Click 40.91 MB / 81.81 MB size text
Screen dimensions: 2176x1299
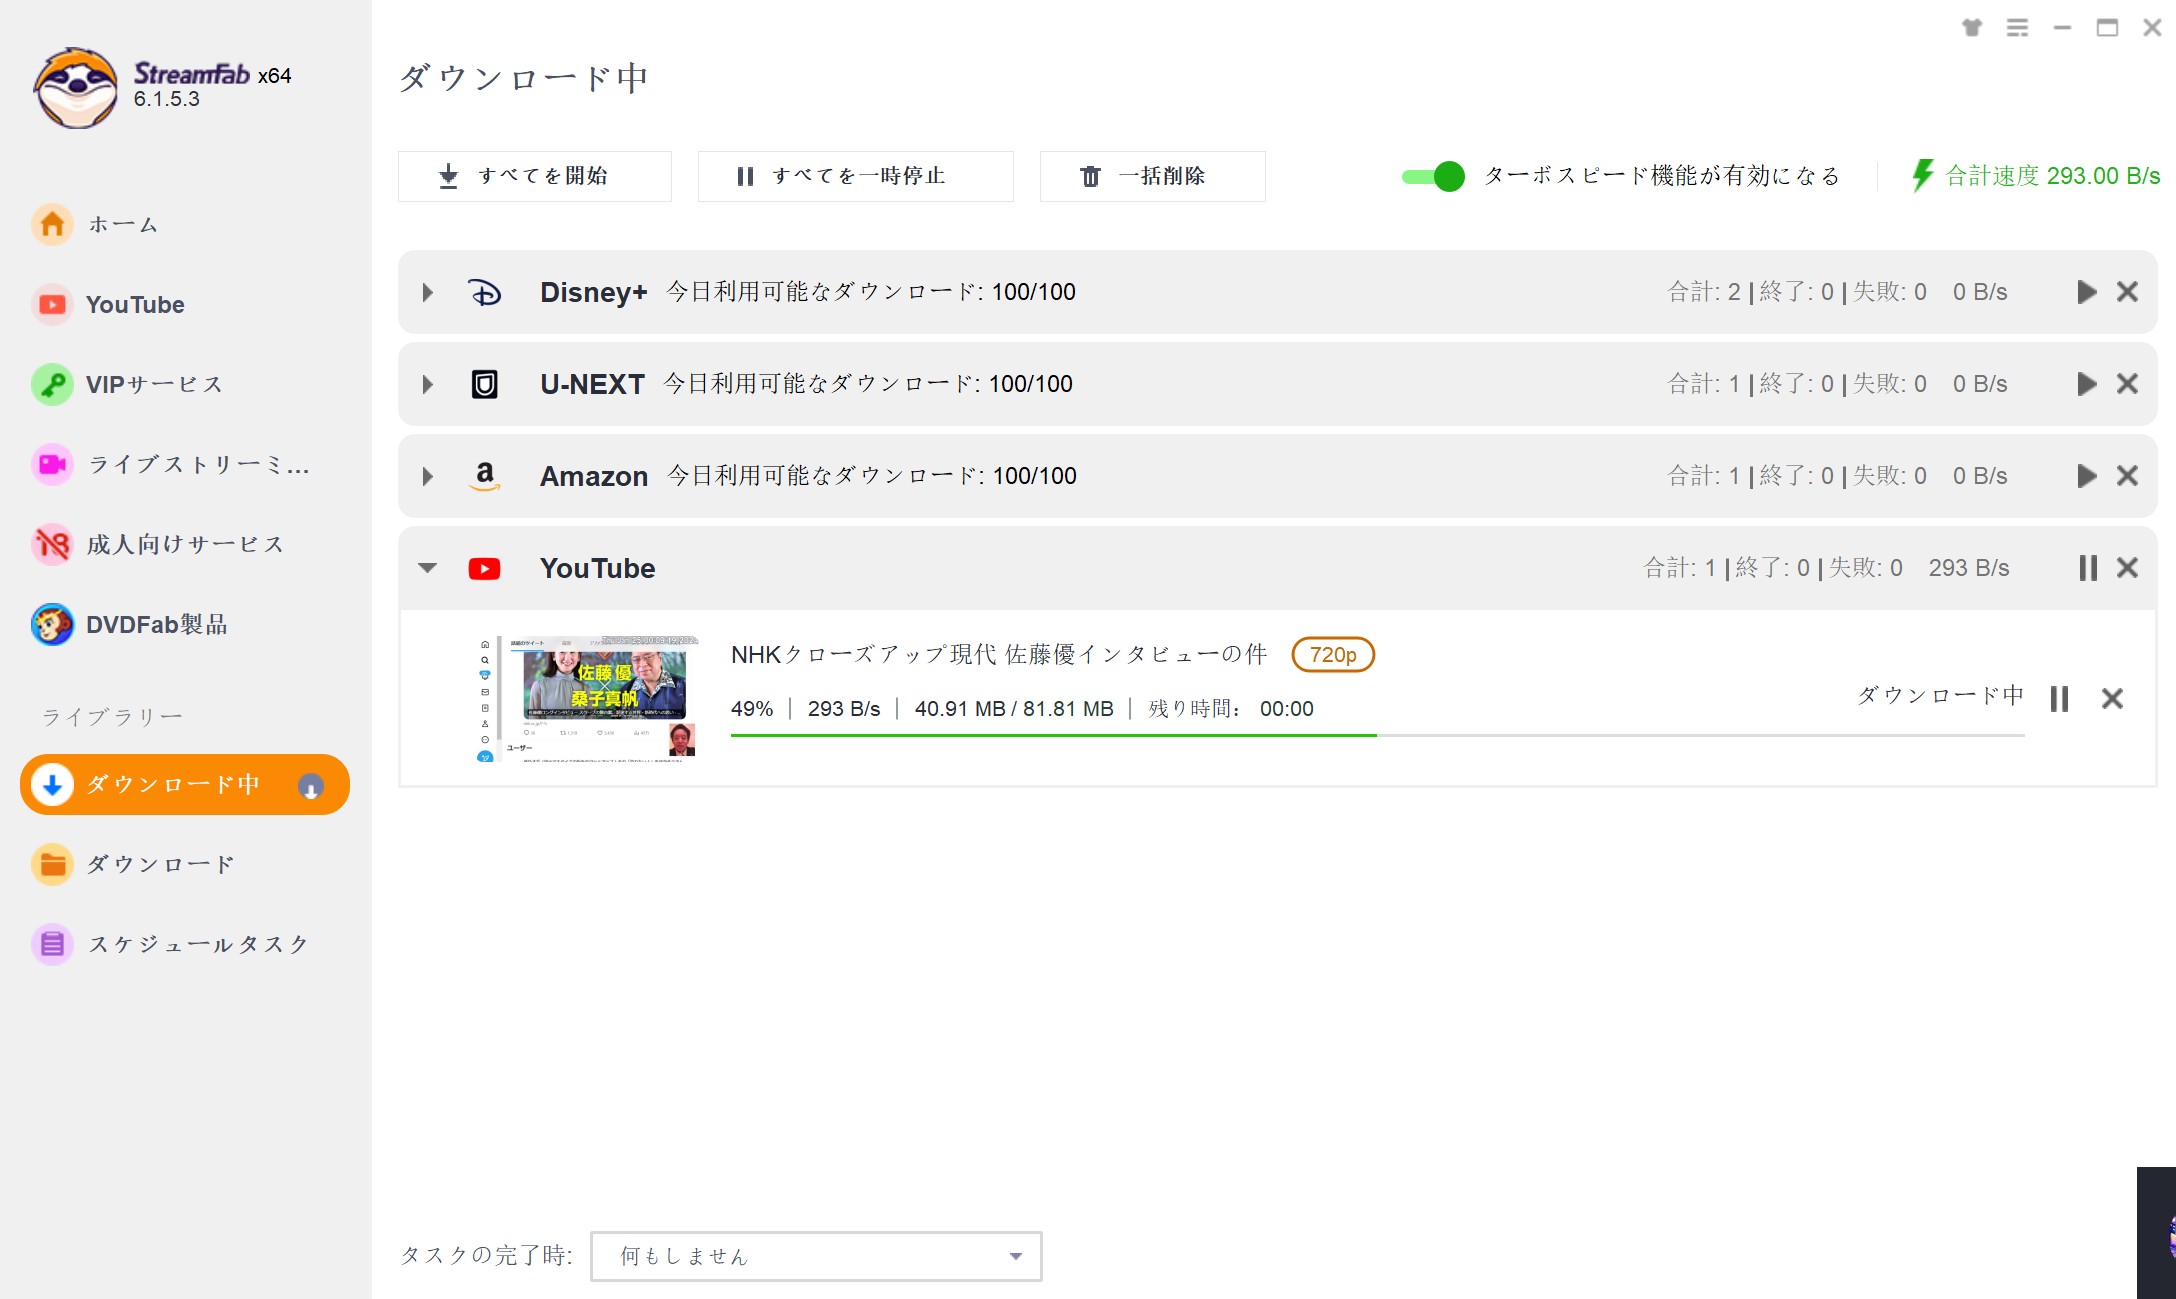click(x=1014, y=709)
